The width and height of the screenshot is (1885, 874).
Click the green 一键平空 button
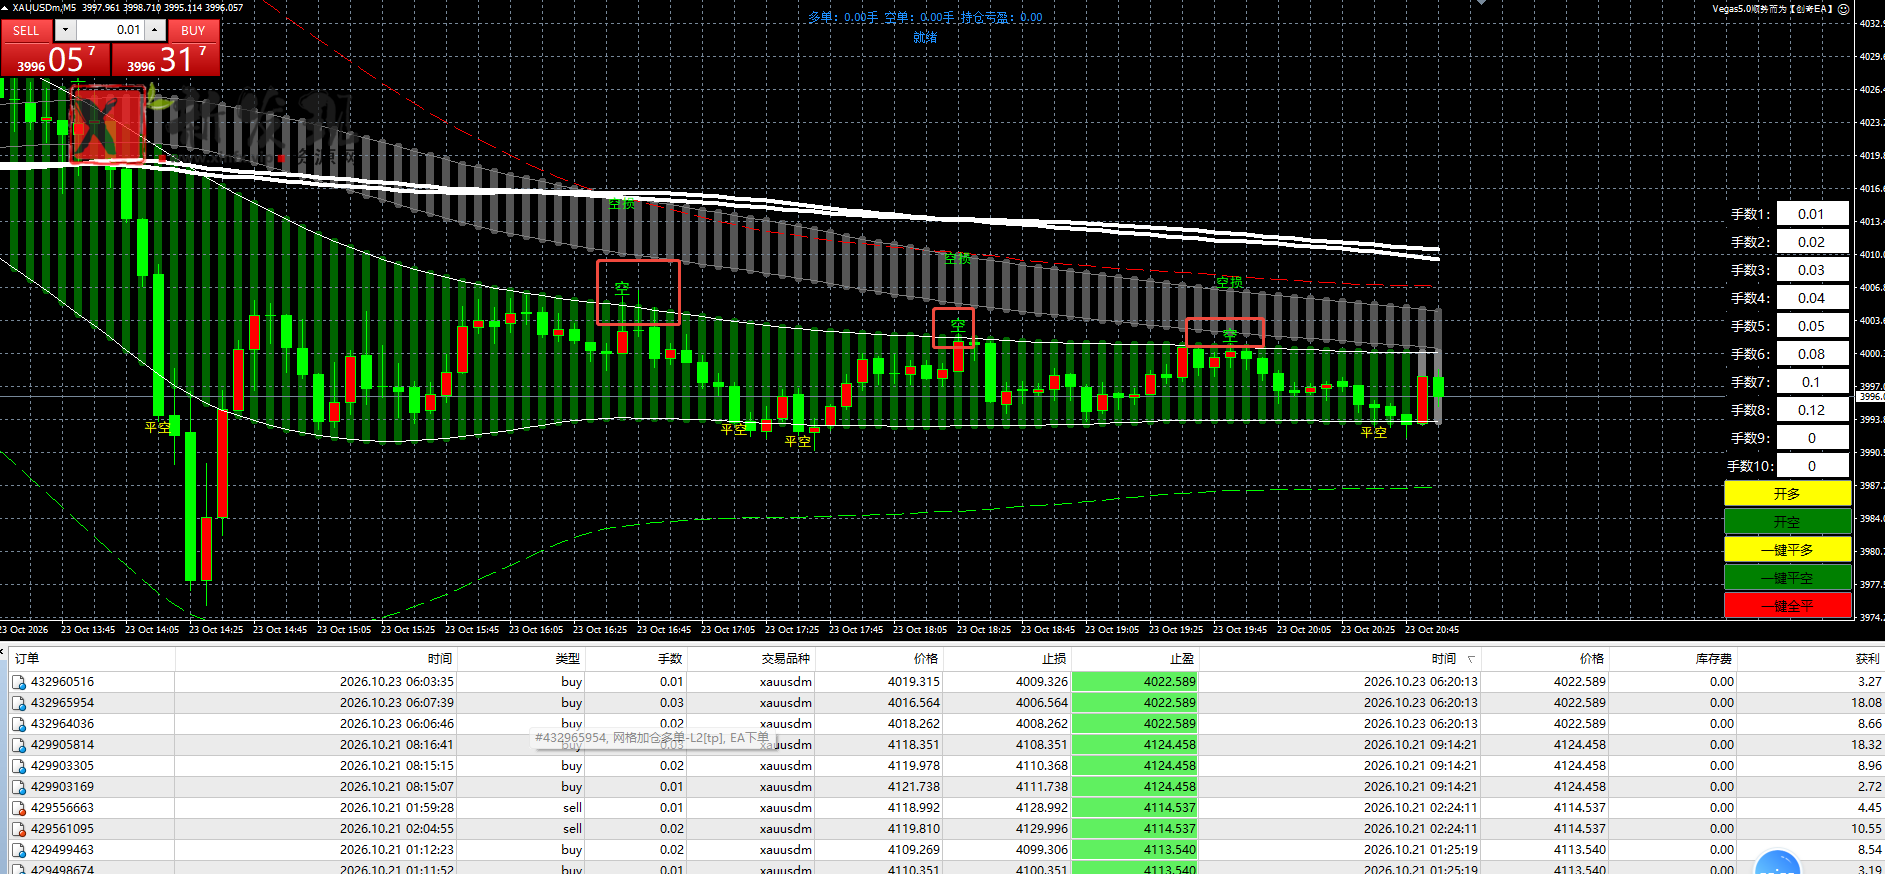coord(1787,578)
